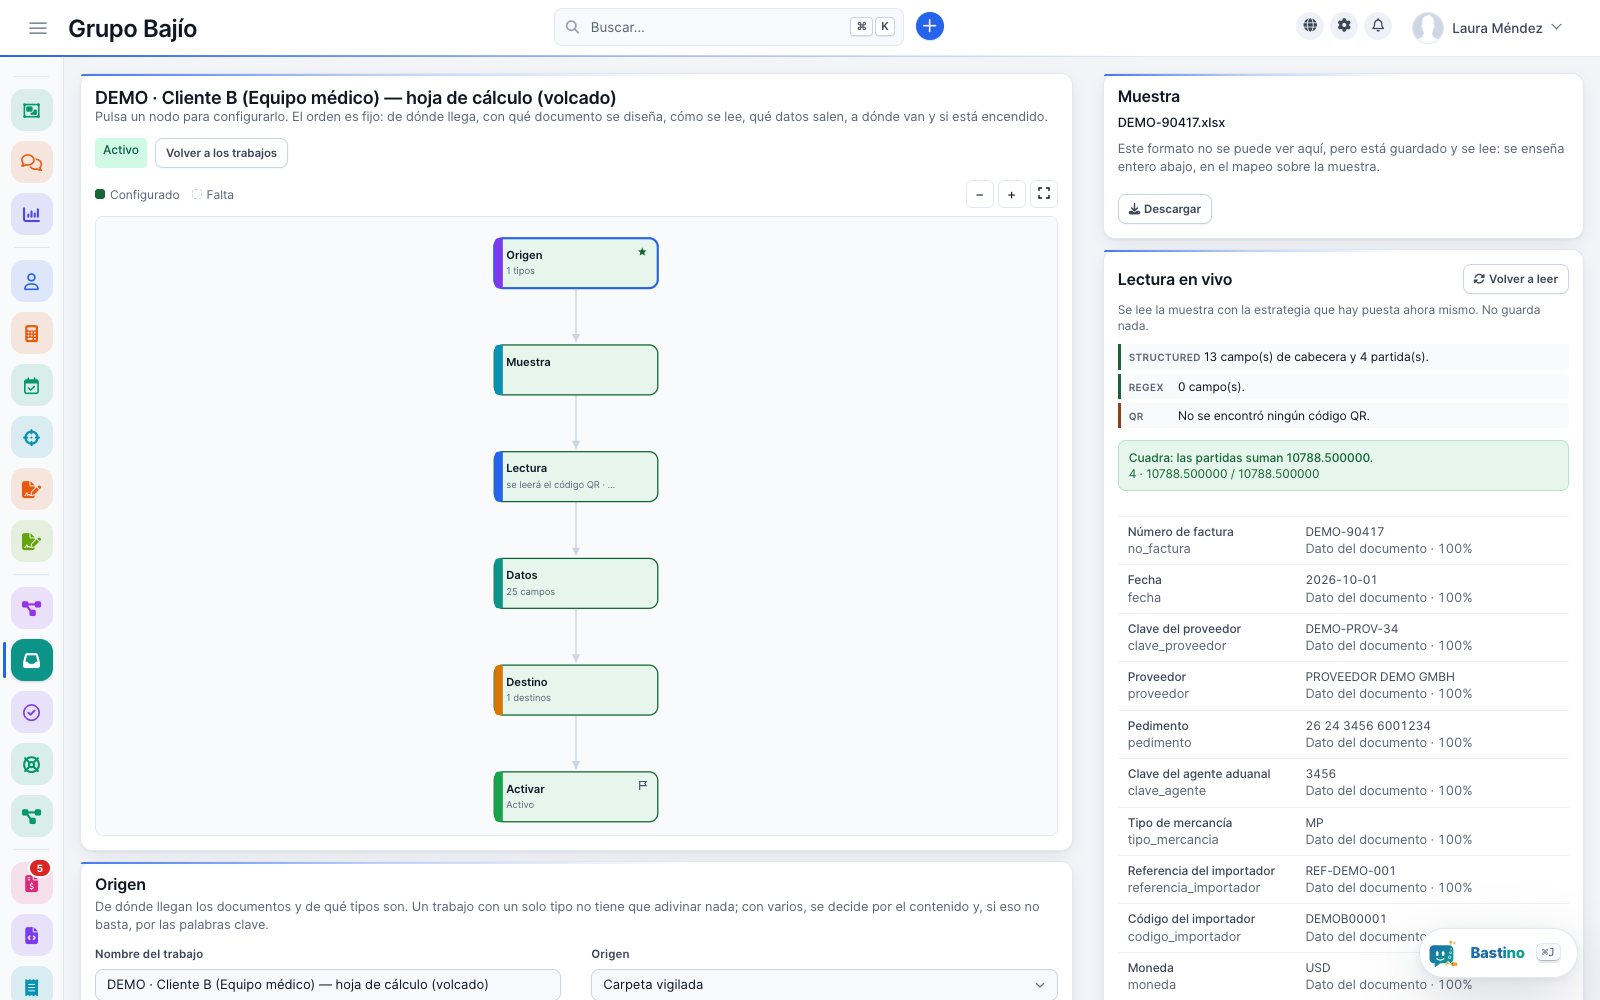Image resolution: width=1600 pixels, height=1000 pixels.
Task: Zoom out the flow diagram
Action: (x=980, y=194)
